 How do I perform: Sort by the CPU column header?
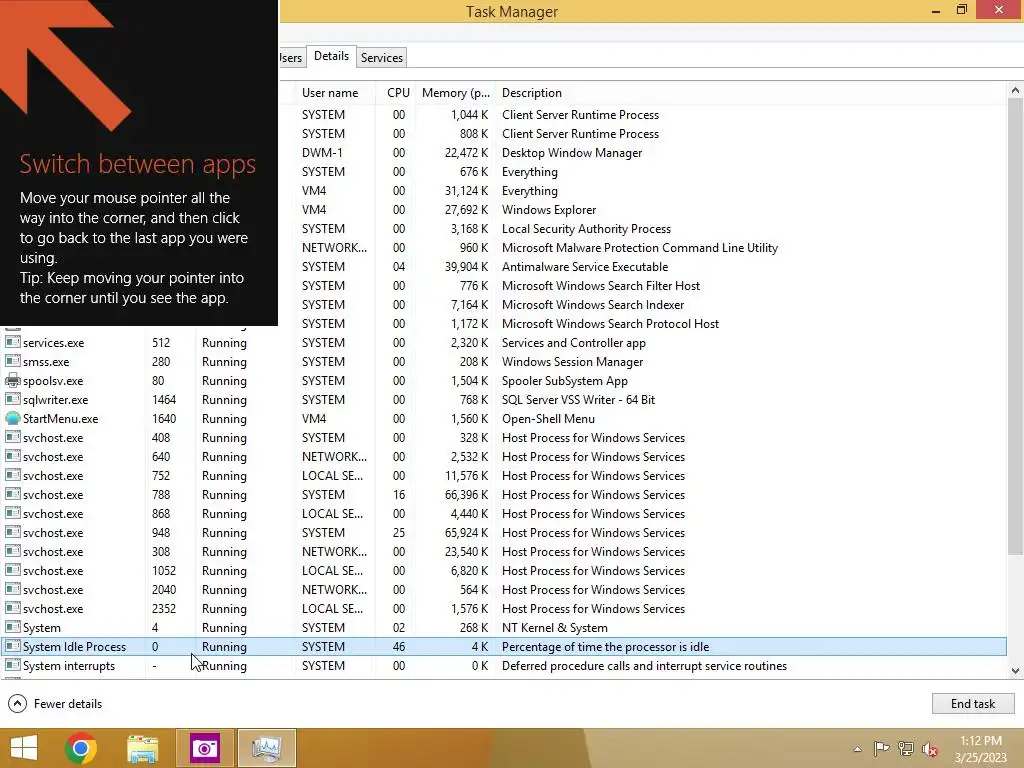coord(398,93)
